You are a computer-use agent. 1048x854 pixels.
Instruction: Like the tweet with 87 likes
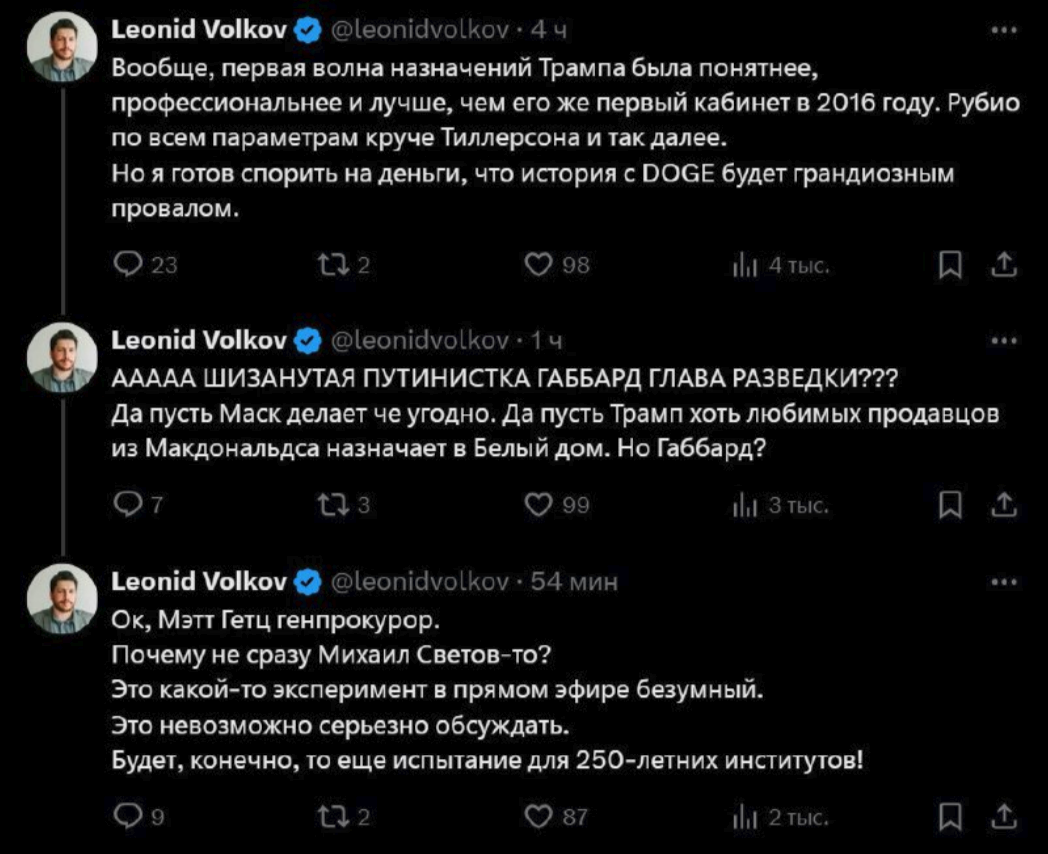[538, 820]
